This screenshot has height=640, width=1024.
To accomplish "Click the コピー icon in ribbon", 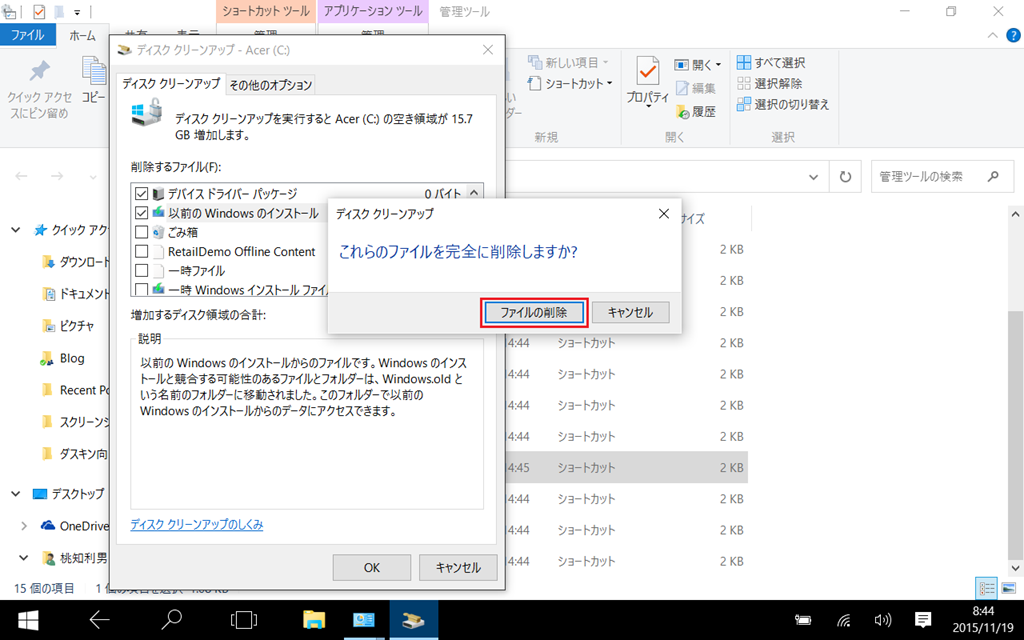I will pos(94,71).
